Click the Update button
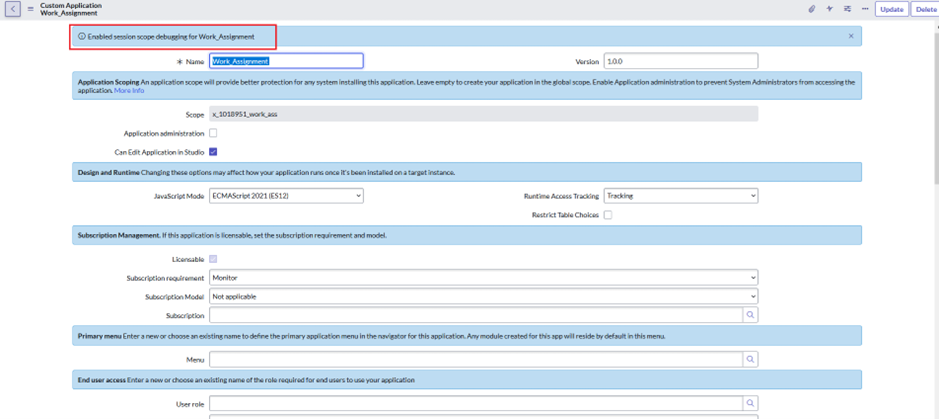This screenshot has height=419, width=939. pos(891,9)
